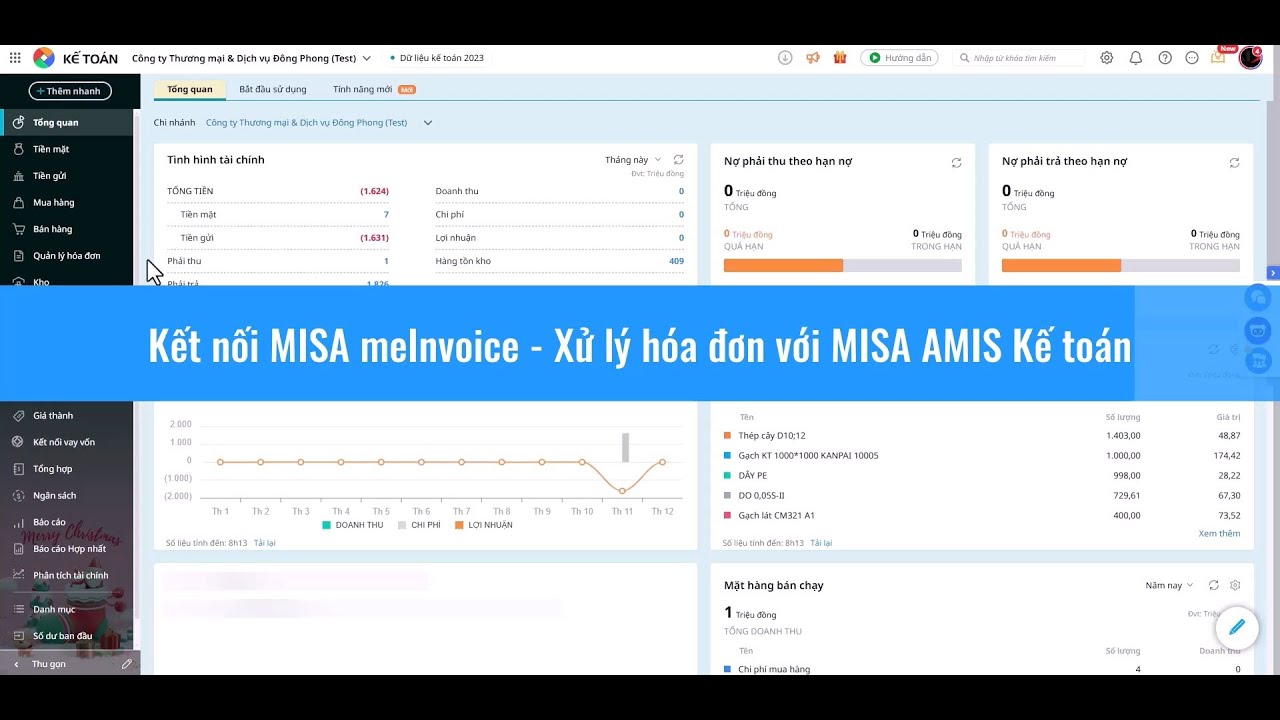This screenshot has width=1280, height=720.
Task: Collapse the sidebar with Thu gọn
Action: tap(48, 664)
